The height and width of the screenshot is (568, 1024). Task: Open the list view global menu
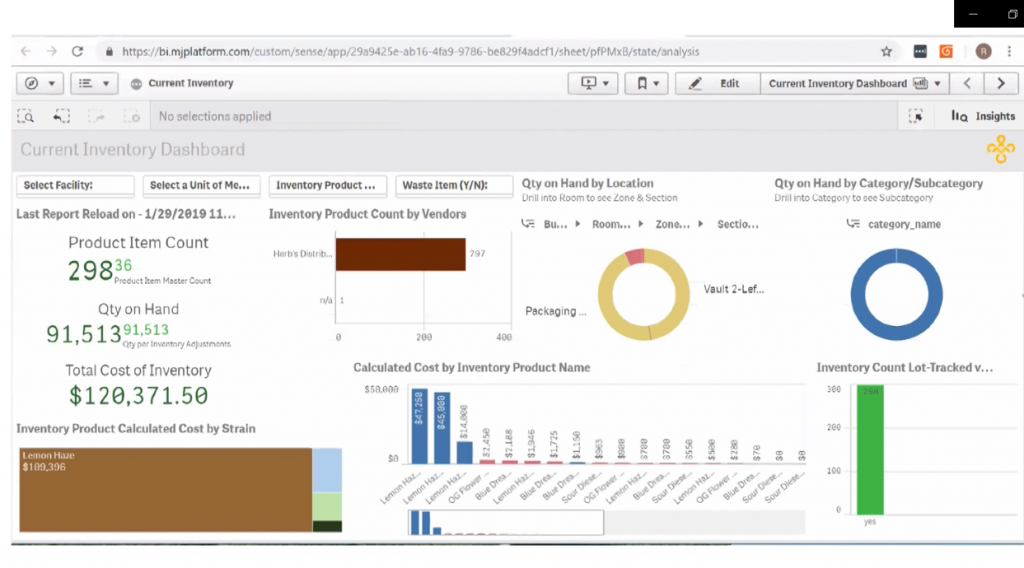[x=96, y=84]
